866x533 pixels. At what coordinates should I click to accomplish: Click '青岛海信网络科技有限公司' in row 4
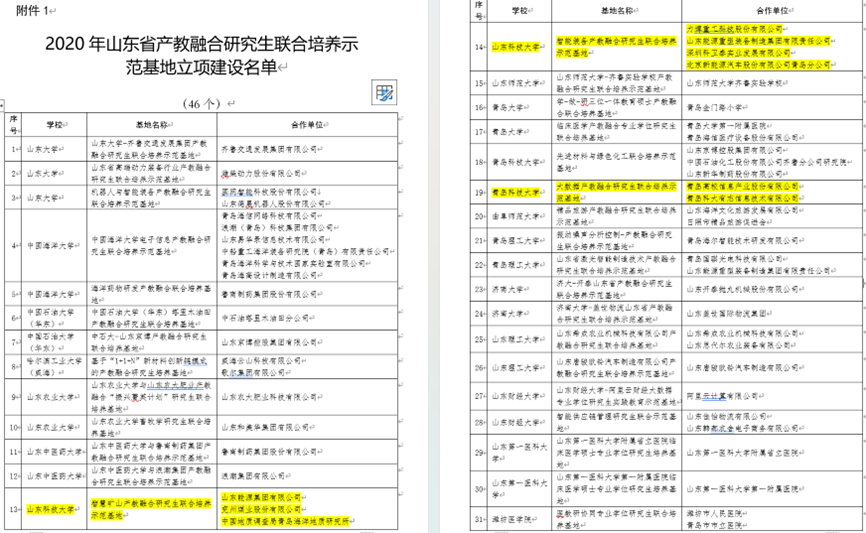click(x=269, y=216)
